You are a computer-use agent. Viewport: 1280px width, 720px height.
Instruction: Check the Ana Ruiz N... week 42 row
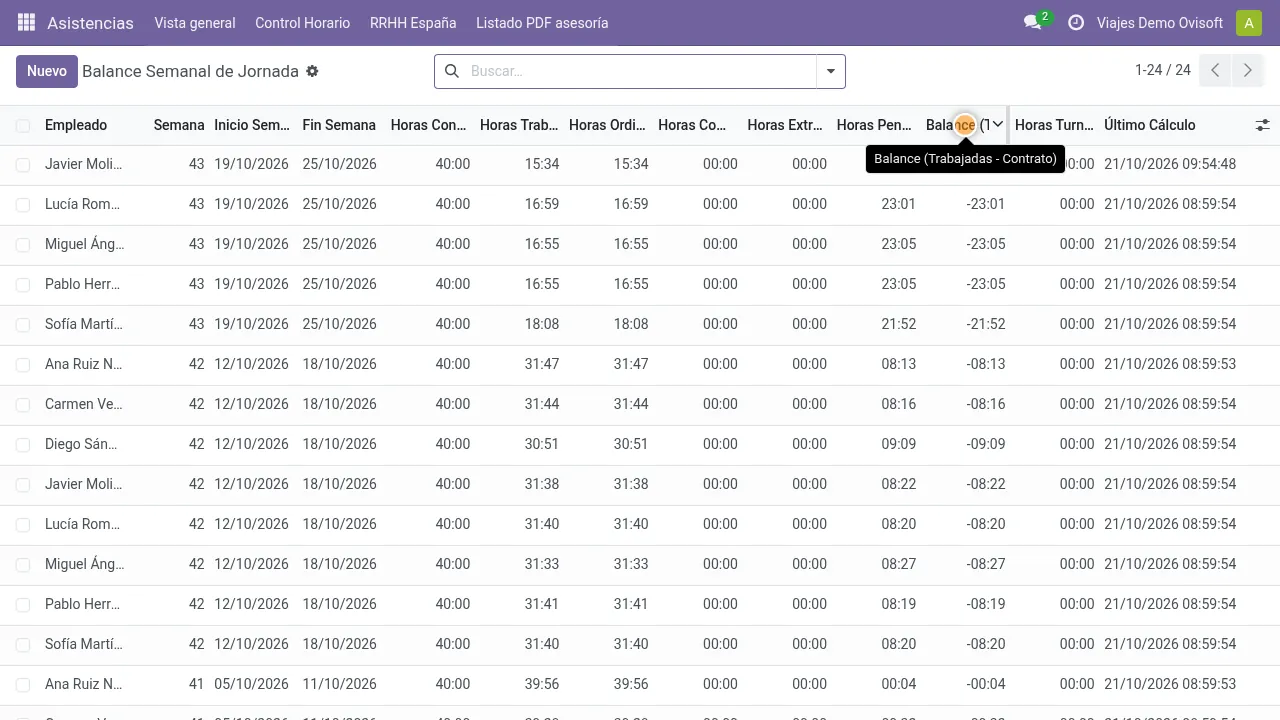(23, 364)
